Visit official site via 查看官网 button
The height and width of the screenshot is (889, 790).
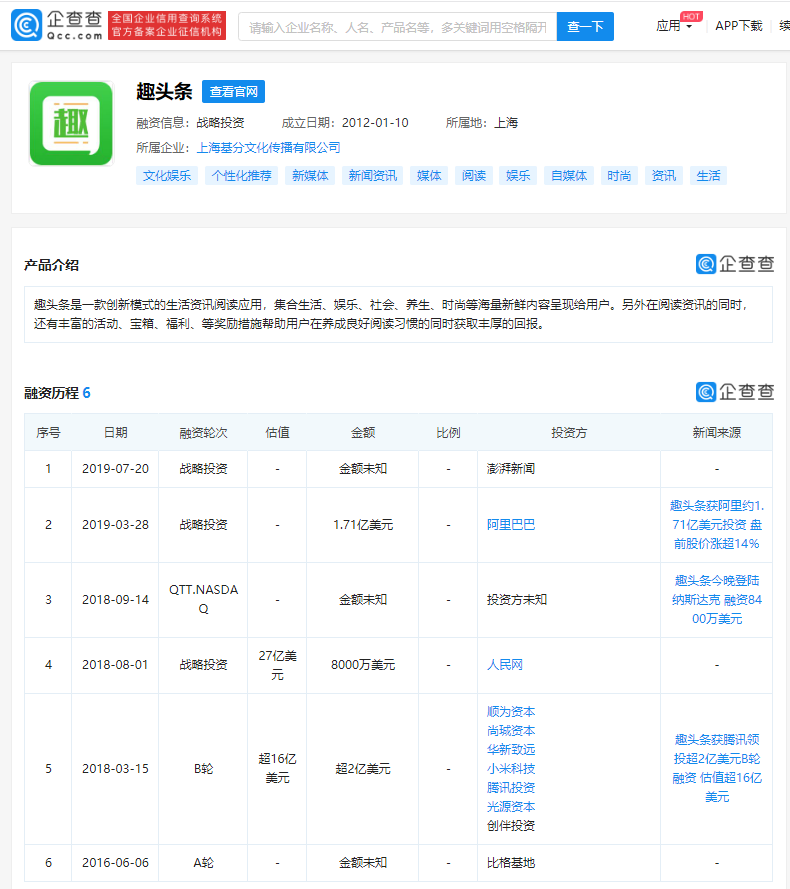point(233,92)
